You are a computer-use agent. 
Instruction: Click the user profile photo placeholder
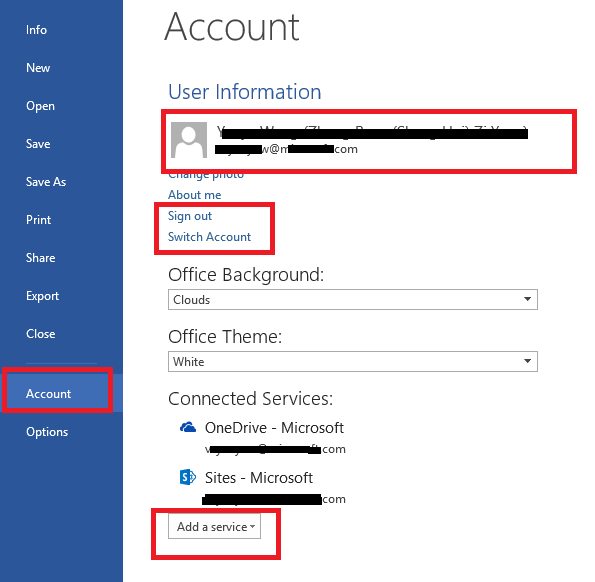click(x=189, y=140)
